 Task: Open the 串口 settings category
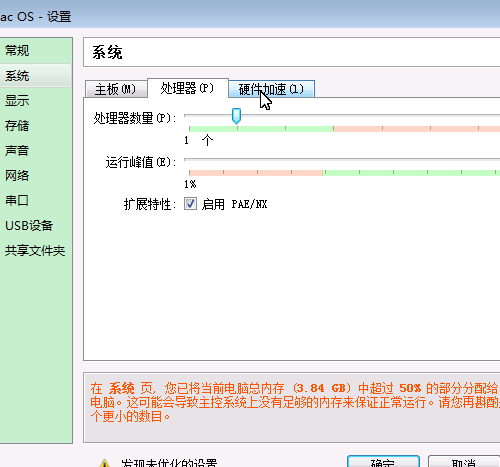17,201
